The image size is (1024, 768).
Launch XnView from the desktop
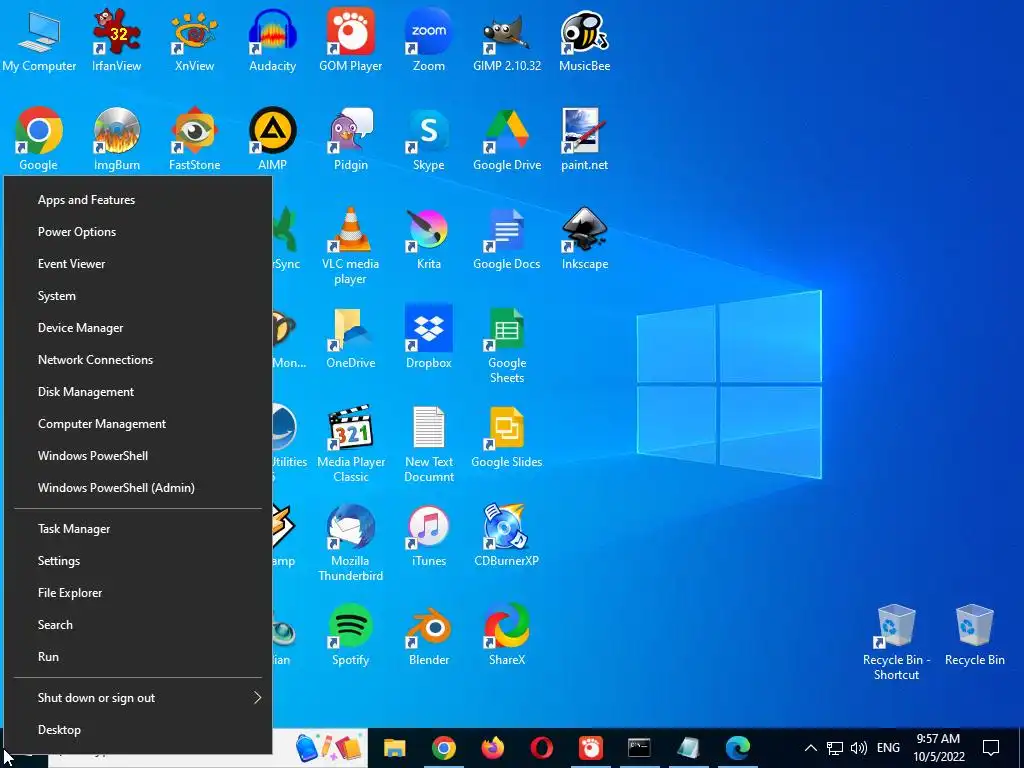coord(194,39)
